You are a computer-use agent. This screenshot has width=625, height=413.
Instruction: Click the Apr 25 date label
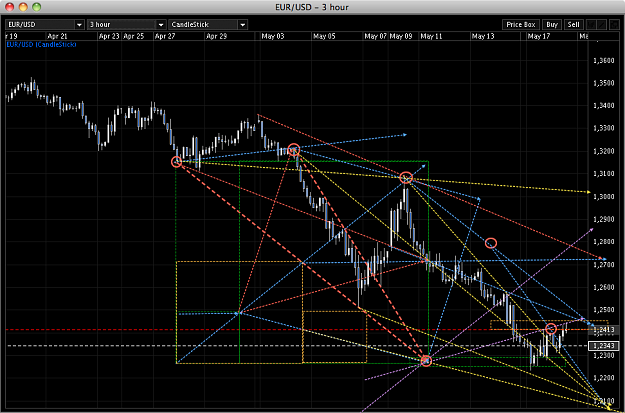(x=134, y=36)
